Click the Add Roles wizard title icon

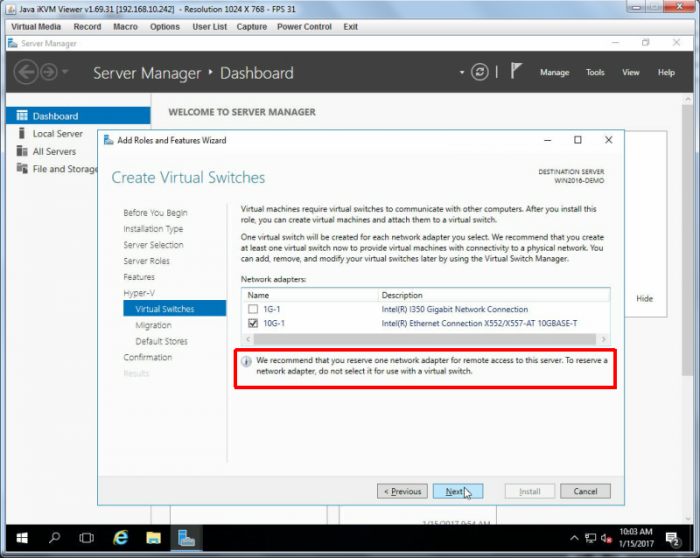tap(108, 140)
